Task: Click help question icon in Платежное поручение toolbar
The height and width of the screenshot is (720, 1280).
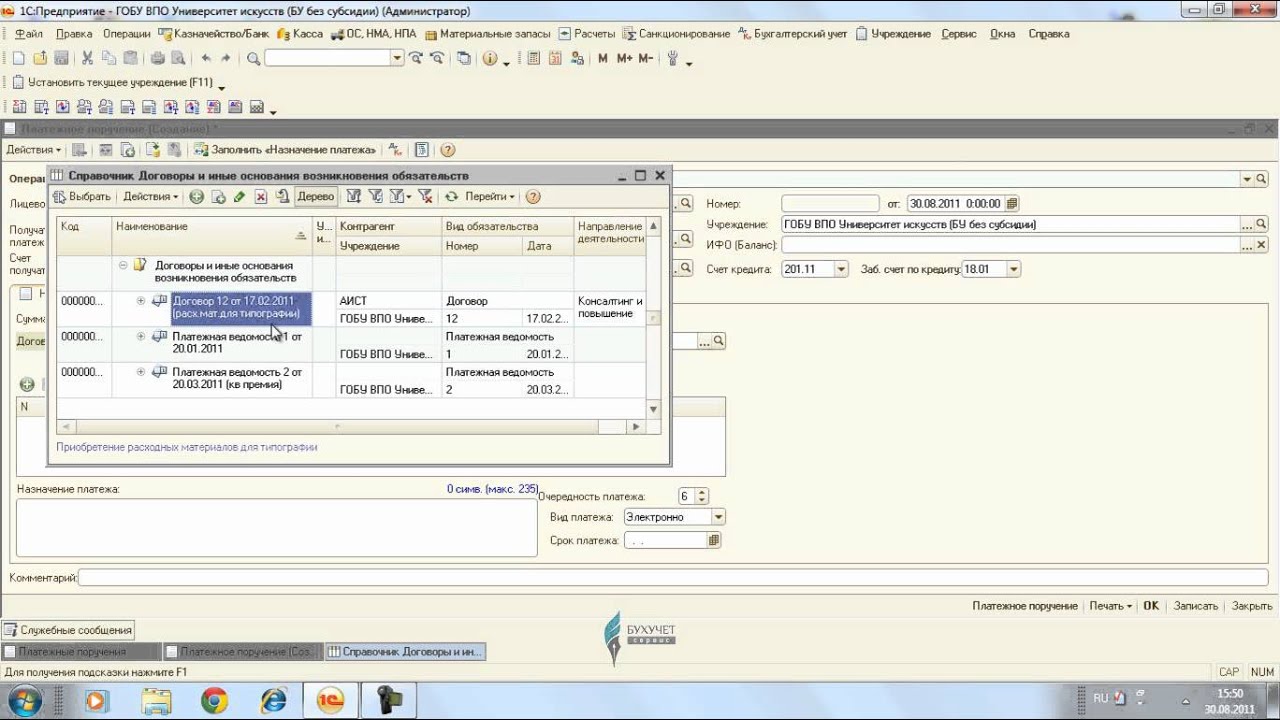Action: [447, 150]
